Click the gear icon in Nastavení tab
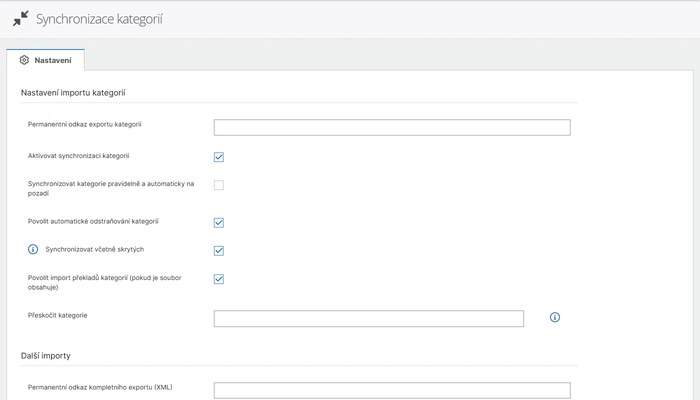This screenshot has height=400, width=700. pyautogui.click(x=24, y=60)
